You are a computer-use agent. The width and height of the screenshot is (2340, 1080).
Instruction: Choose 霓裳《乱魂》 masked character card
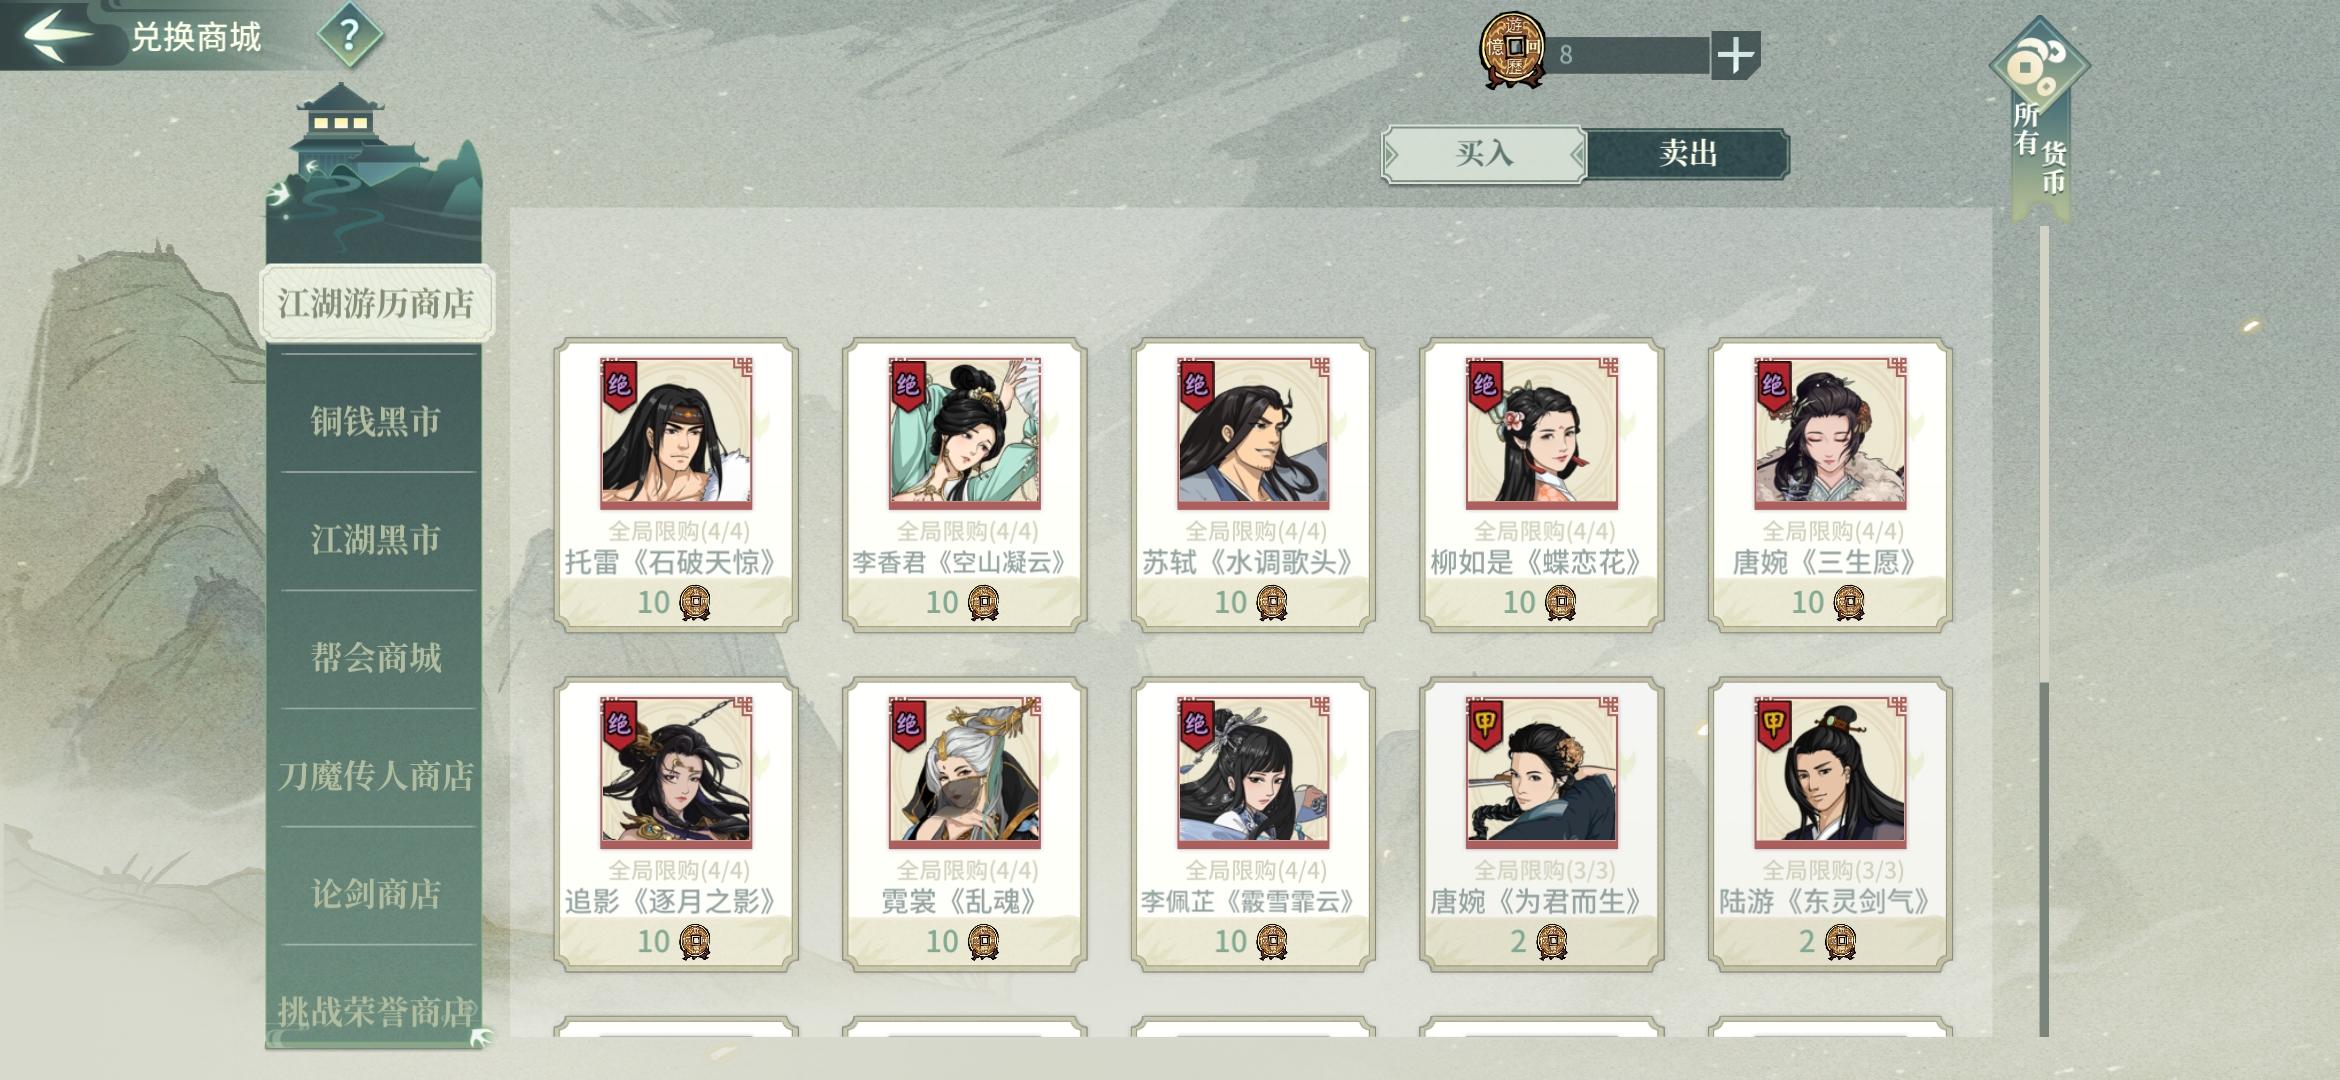click(964, 824)
